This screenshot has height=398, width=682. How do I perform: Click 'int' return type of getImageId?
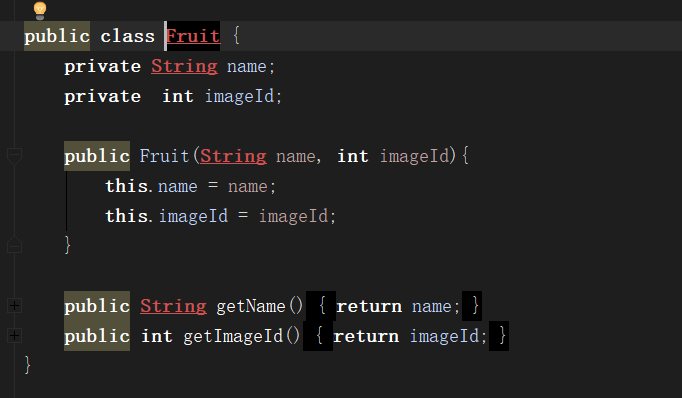point(157,336)
